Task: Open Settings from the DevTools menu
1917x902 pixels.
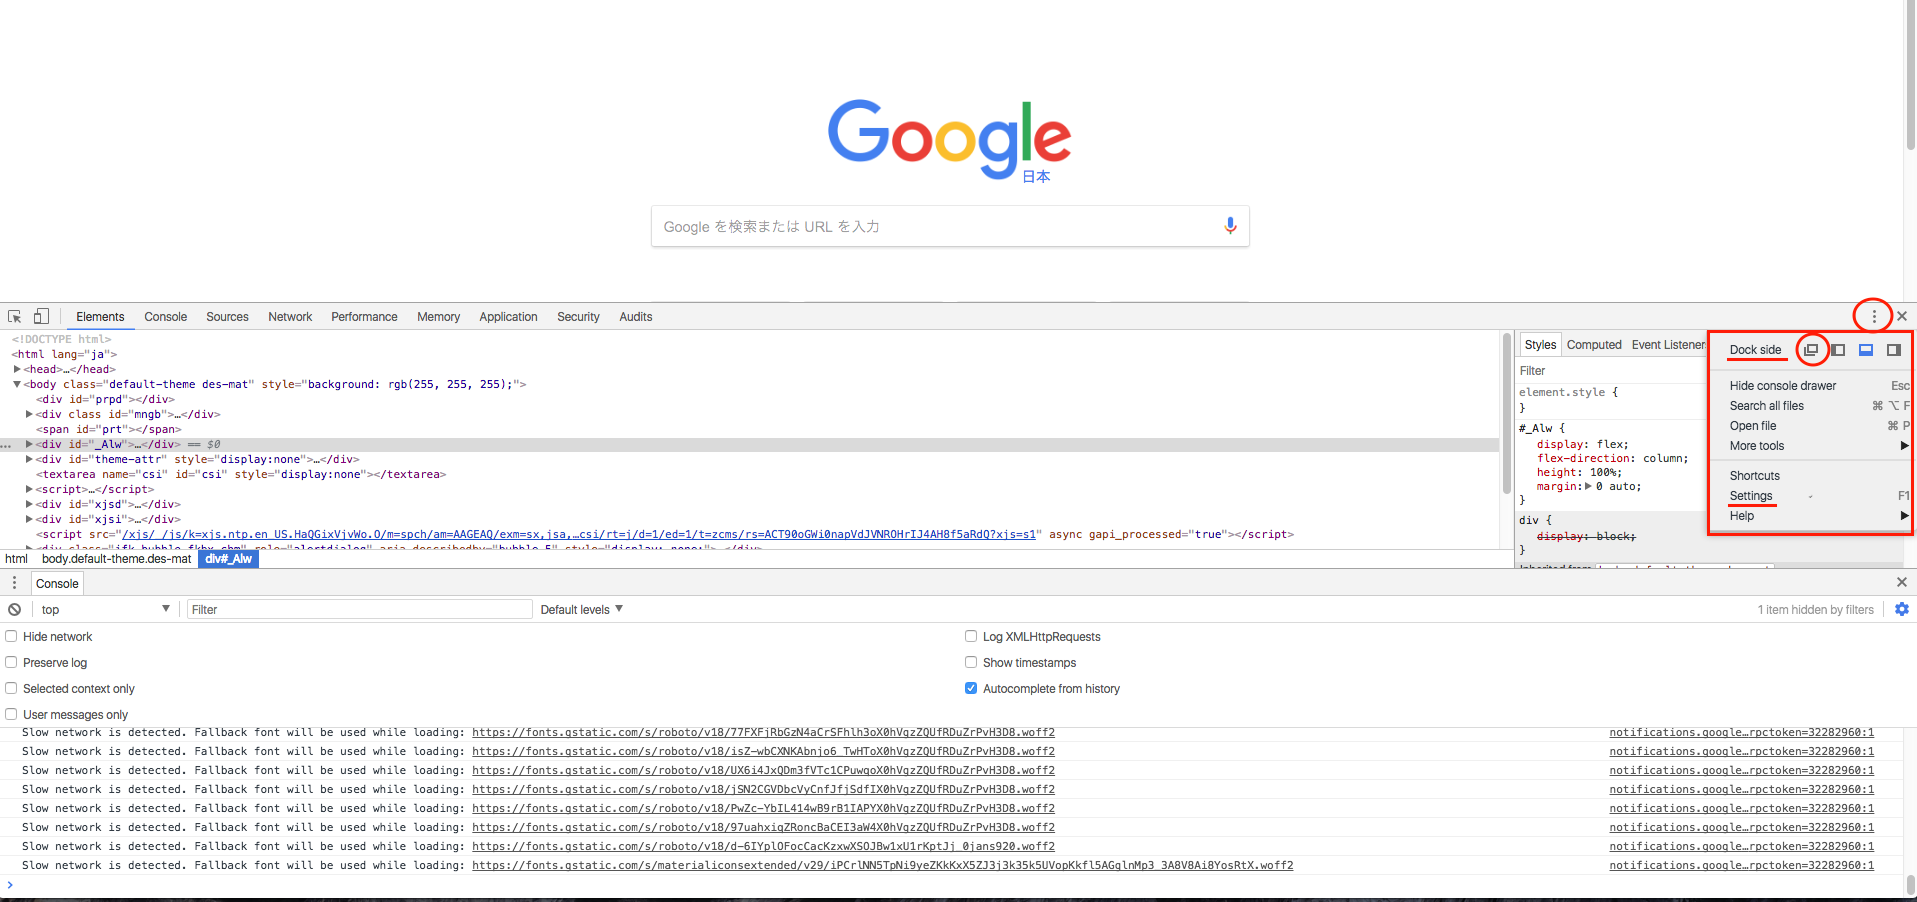Action: coord(1810,496)
